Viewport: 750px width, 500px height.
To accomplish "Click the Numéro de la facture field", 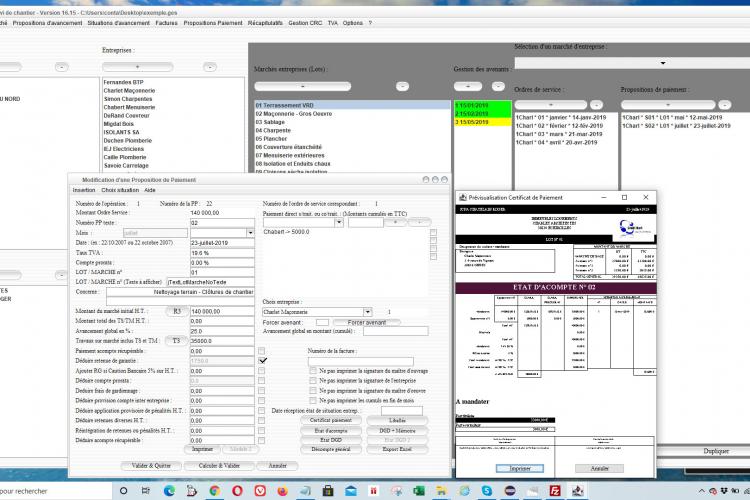I will click(361, 361).
